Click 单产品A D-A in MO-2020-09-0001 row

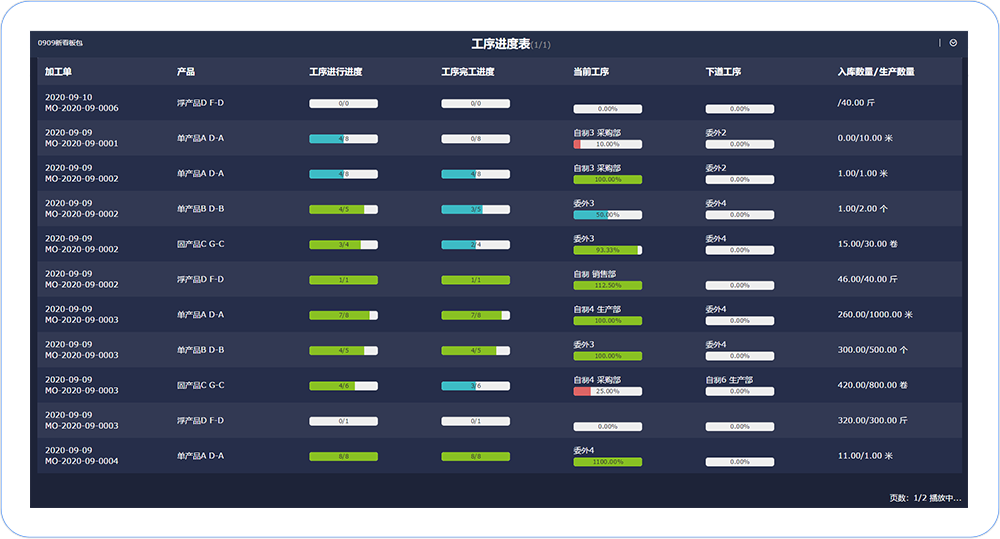point(200,138)
